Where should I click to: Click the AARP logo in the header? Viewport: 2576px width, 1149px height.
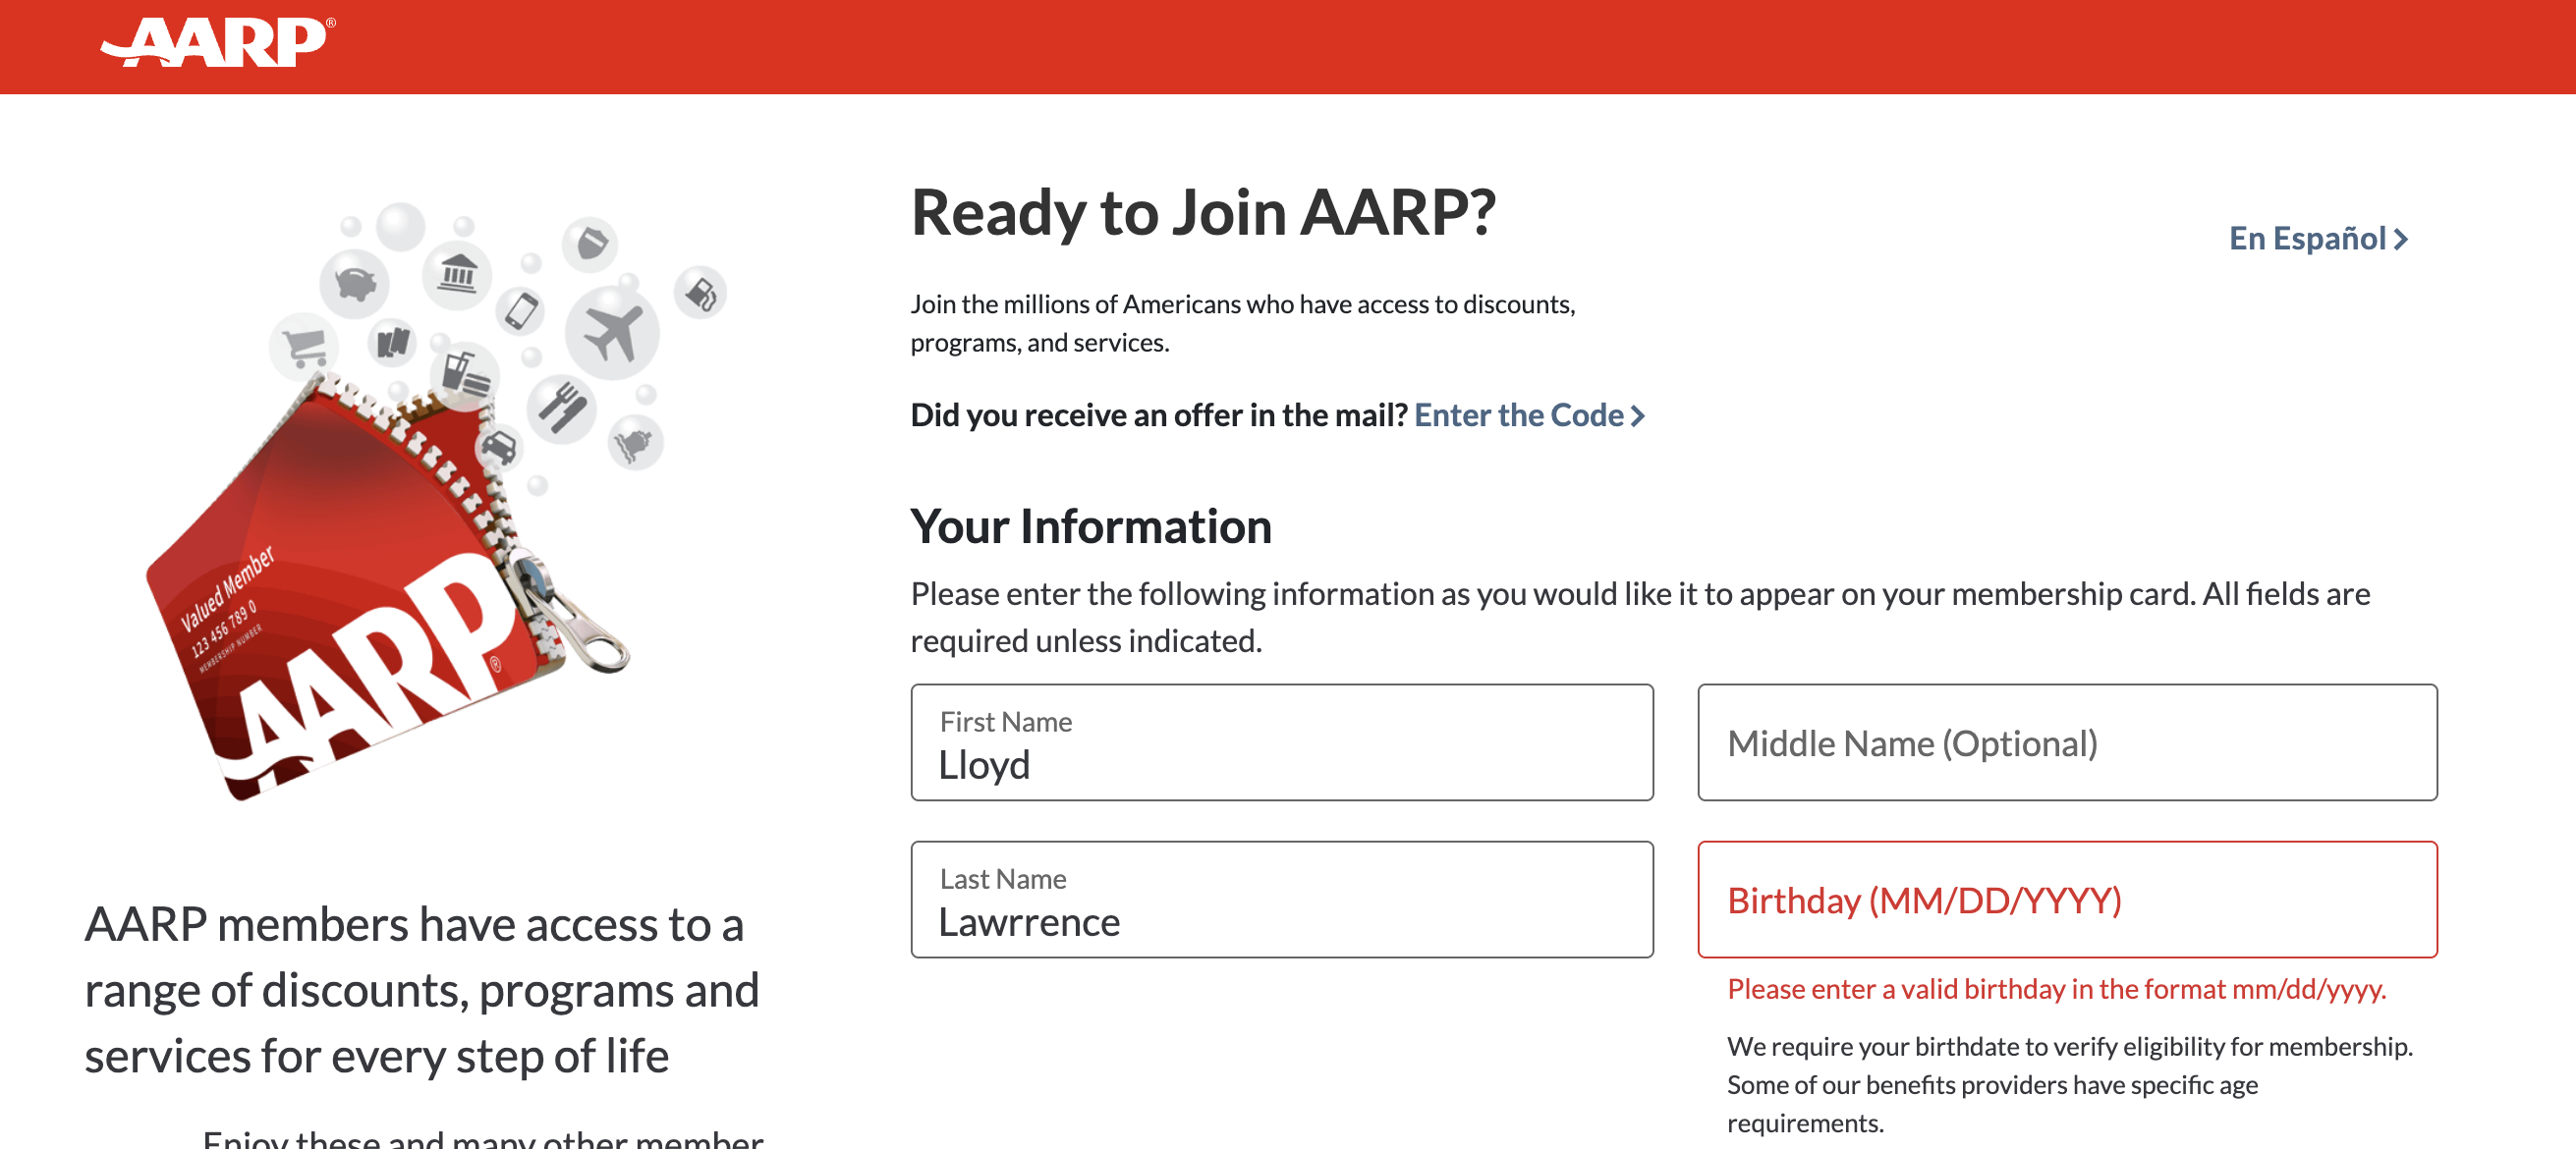click(218, 42)
